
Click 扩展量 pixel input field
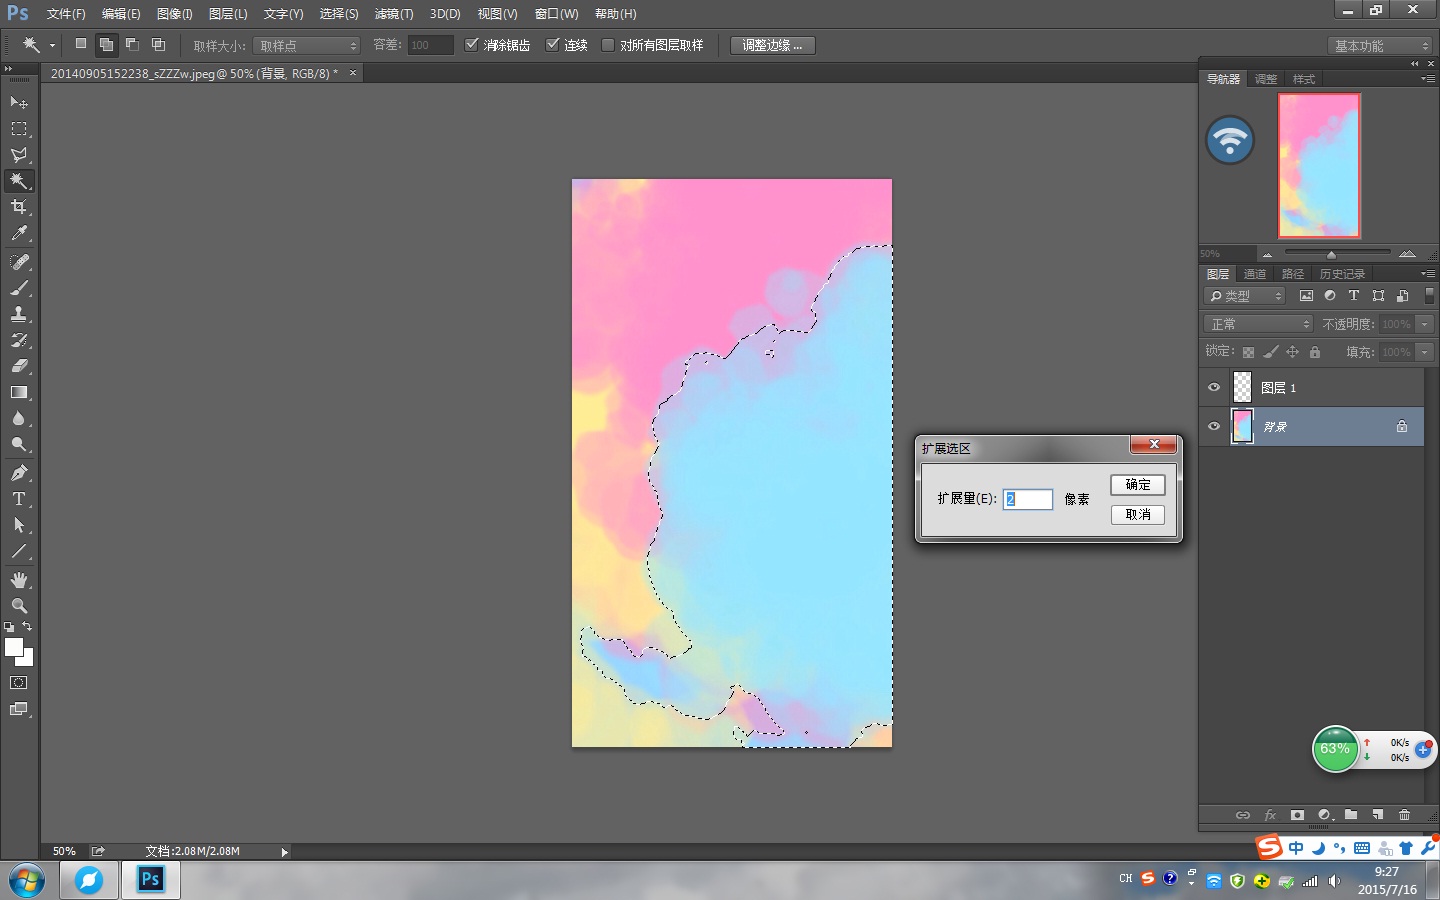pyautogui.click(x=1028, y=499)
